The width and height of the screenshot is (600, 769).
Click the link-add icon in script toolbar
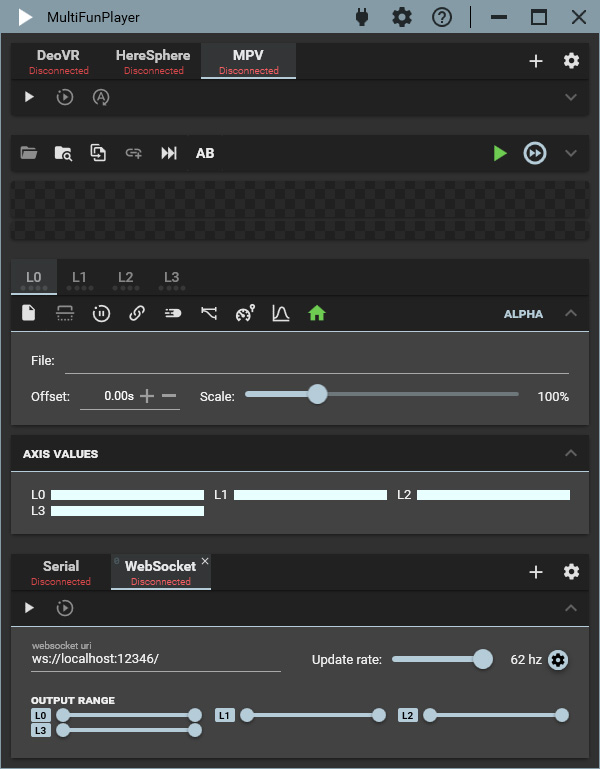133,154
